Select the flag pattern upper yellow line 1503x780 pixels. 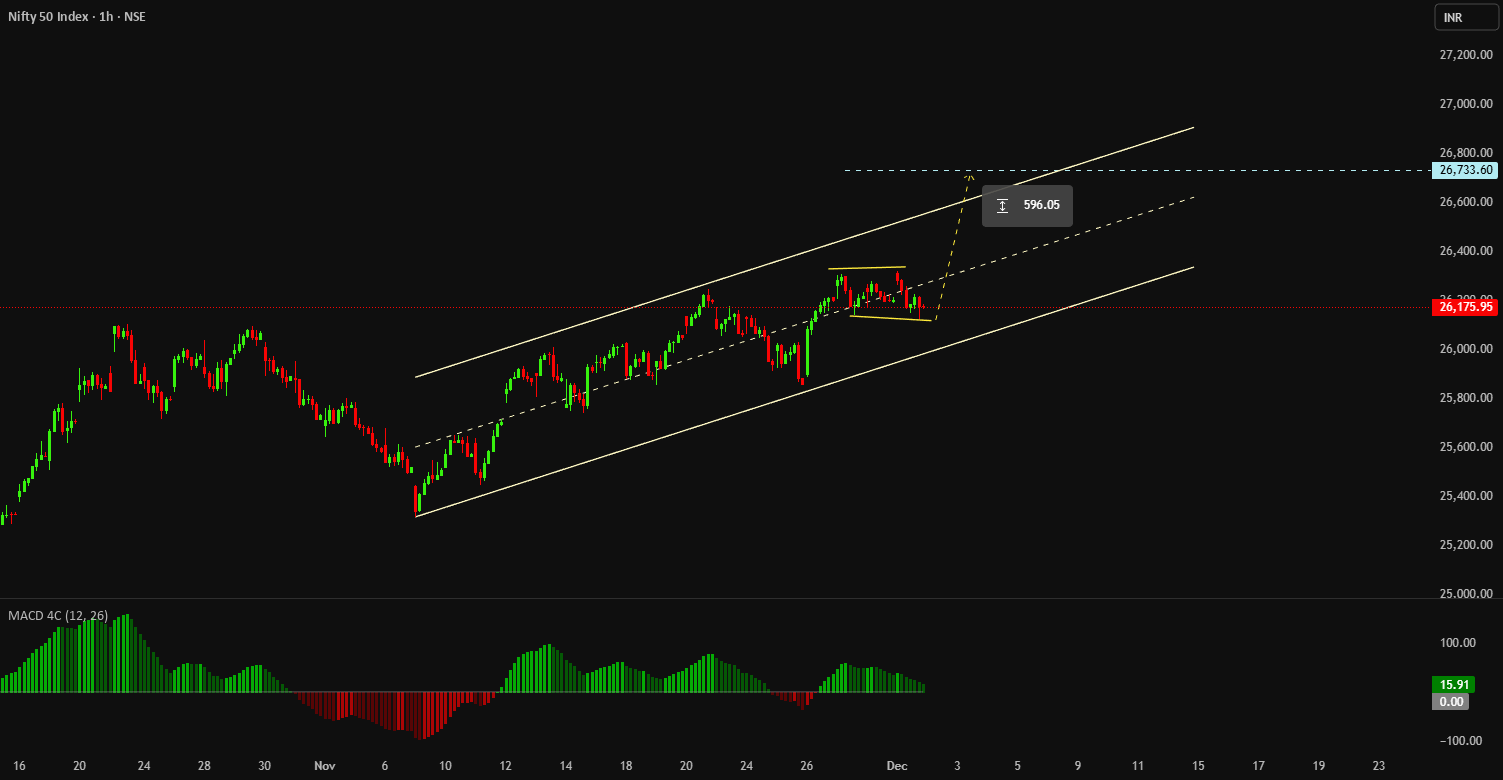[x=866, y=268]
